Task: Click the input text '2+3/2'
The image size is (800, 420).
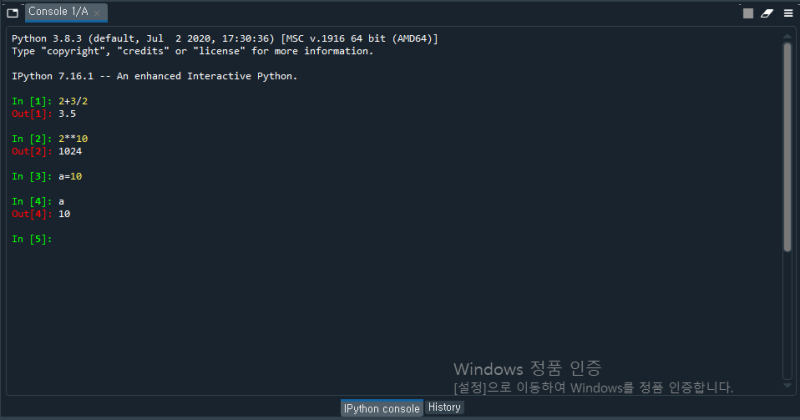Action: tap(73, 101)
